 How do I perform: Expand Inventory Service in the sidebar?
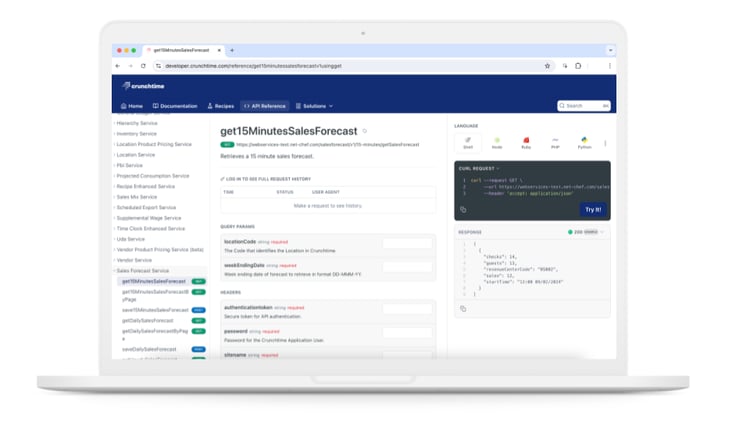[x=136, y=134]
